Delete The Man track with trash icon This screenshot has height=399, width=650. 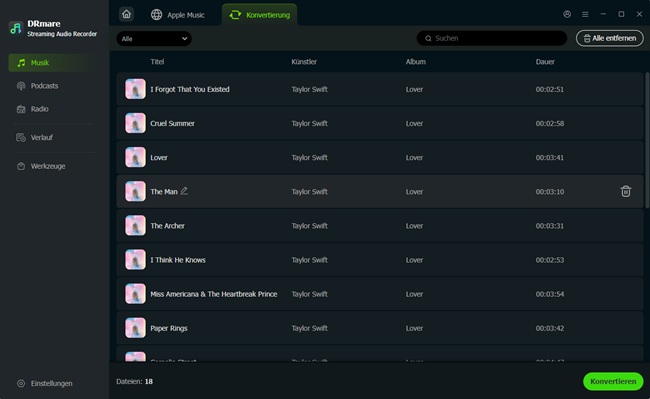pos(626,191)
